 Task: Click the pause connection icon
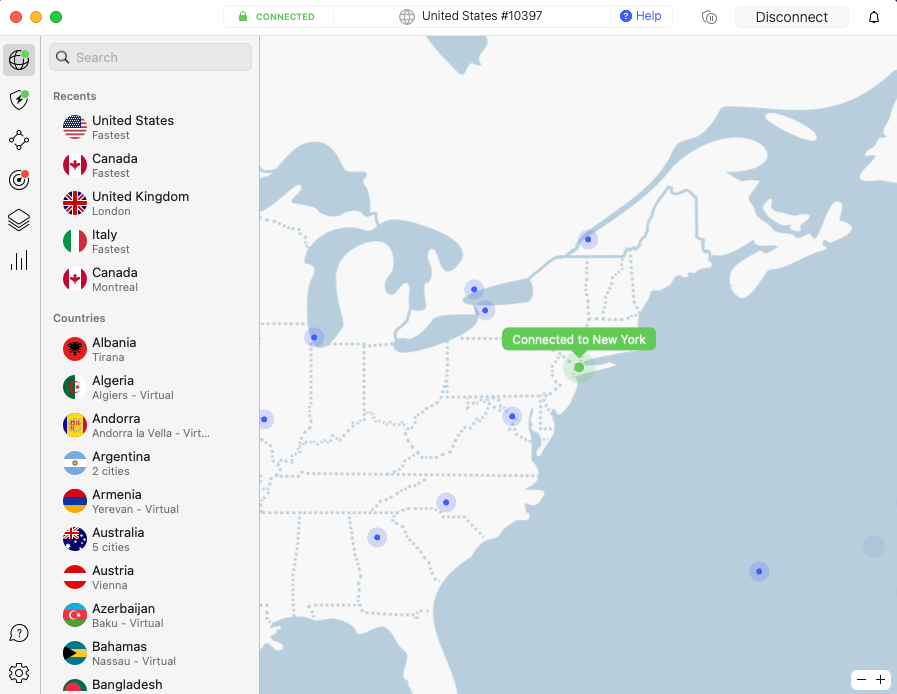709,17
